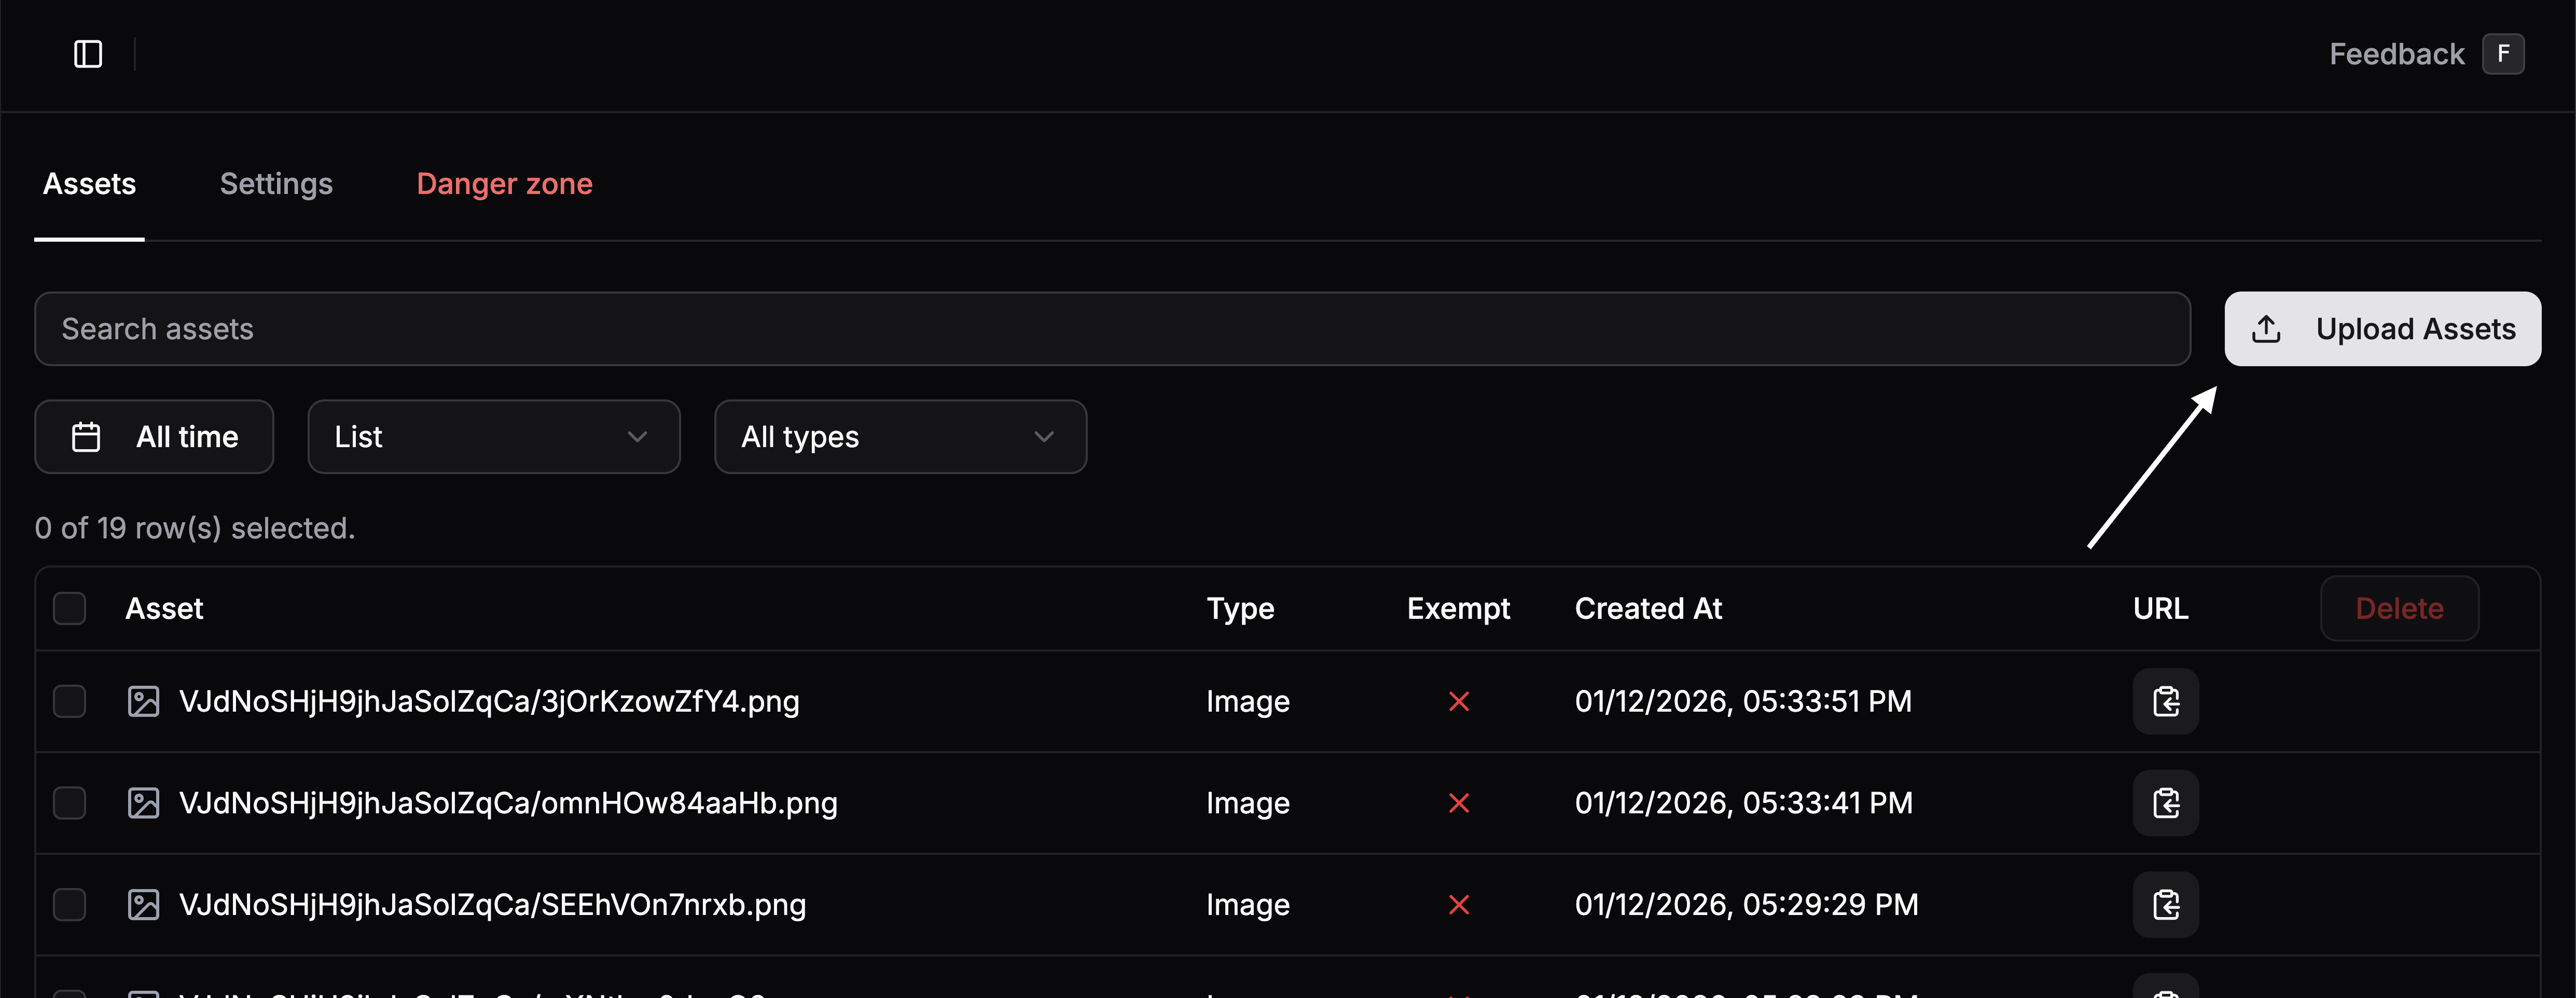Image resolution: width=2576 pixels, height=998 pixels.
Task: Click the image thumbnail icon beside 3jOrKzowZfY4.png
Action: coord(144,701)
